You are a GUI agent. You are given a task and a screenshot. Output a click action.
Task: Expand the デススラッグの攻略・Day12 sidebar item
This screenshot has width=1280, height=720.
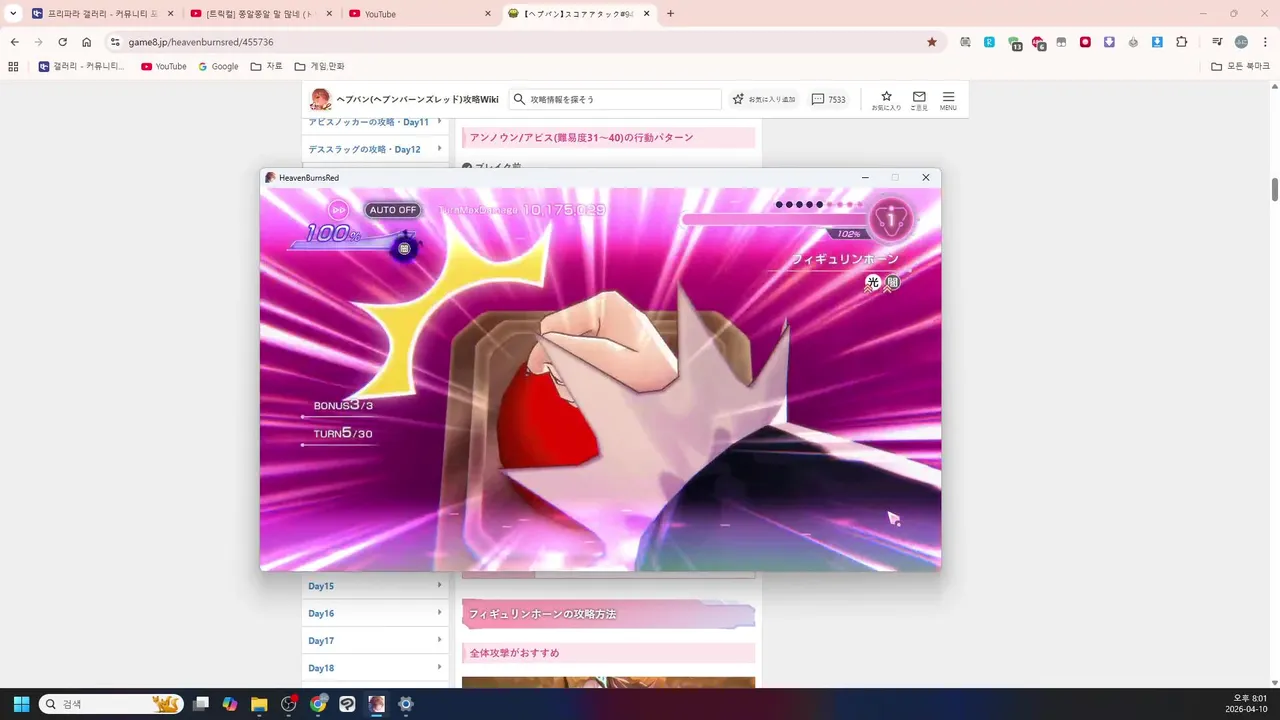375,149
